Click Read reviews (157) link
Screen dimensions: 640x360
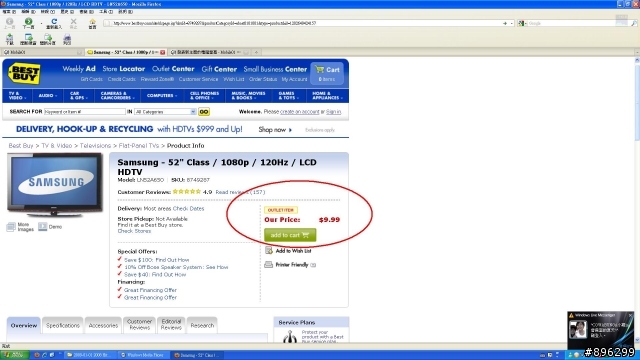(x=240, y=192)
